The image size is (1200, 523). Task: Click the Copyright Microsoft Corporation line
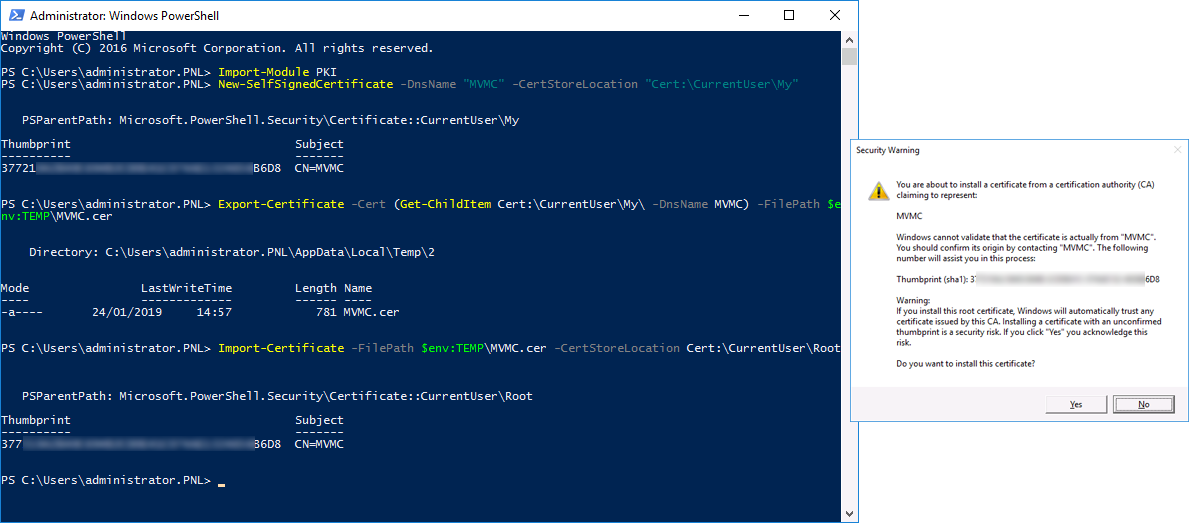tap(217, 48)
